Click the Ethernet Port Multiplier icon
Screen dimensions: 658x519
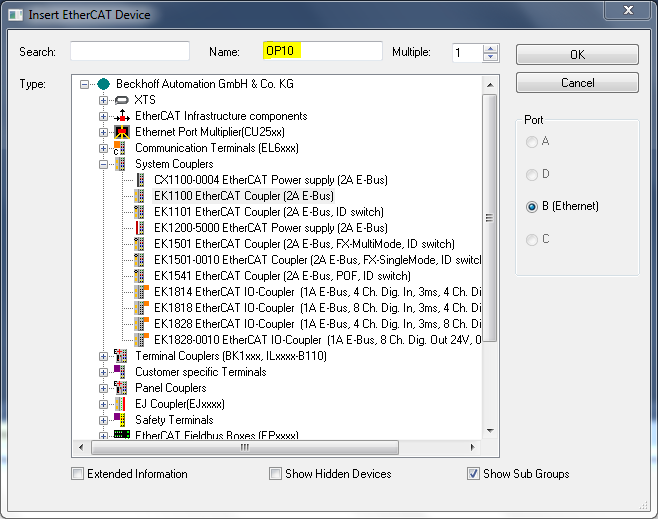point(122,132)
